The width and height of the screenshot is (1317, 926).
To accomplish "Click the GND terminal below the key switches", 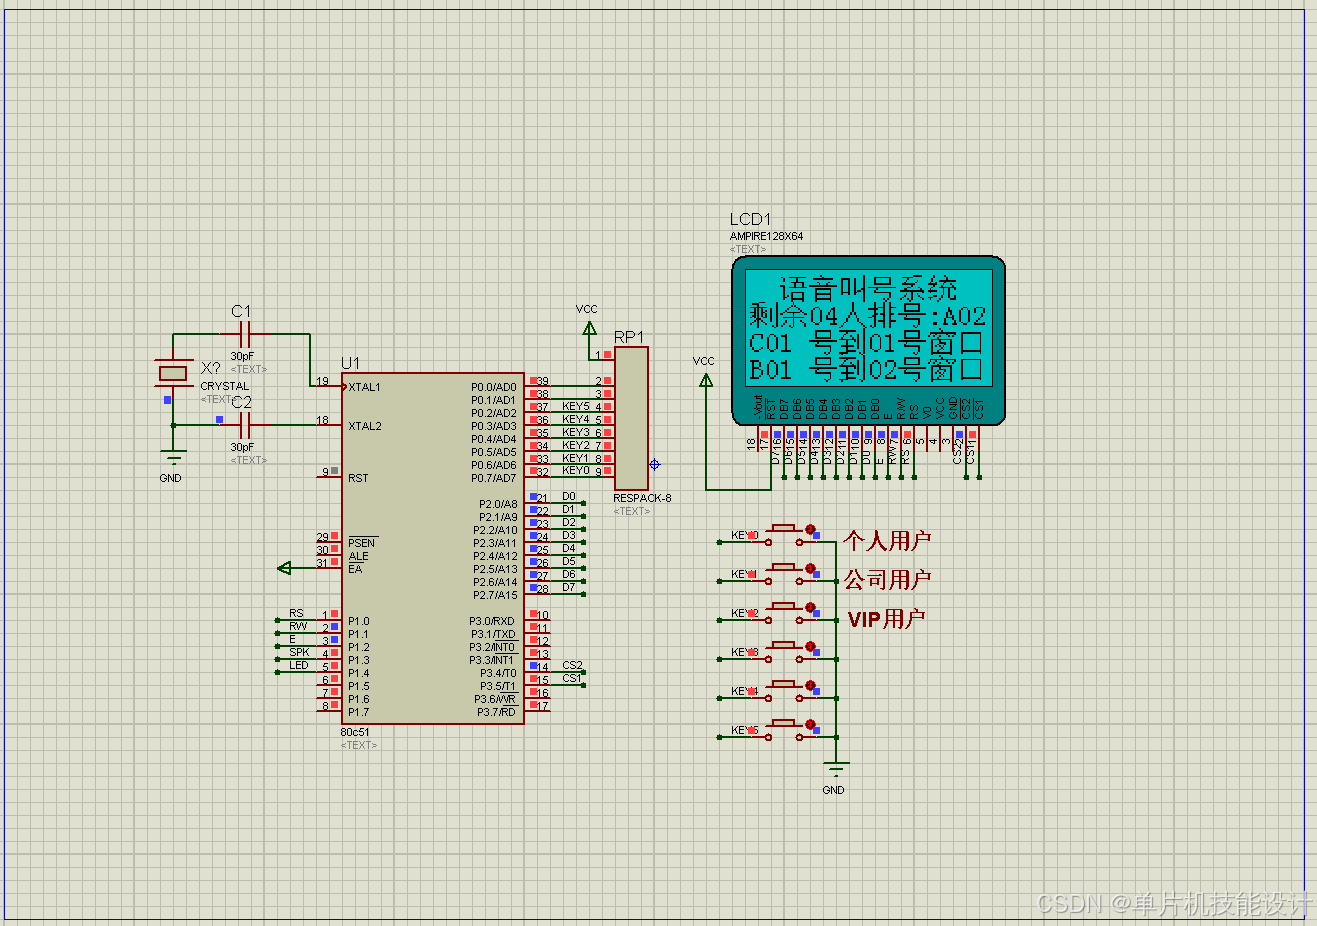I will point(836,768).
